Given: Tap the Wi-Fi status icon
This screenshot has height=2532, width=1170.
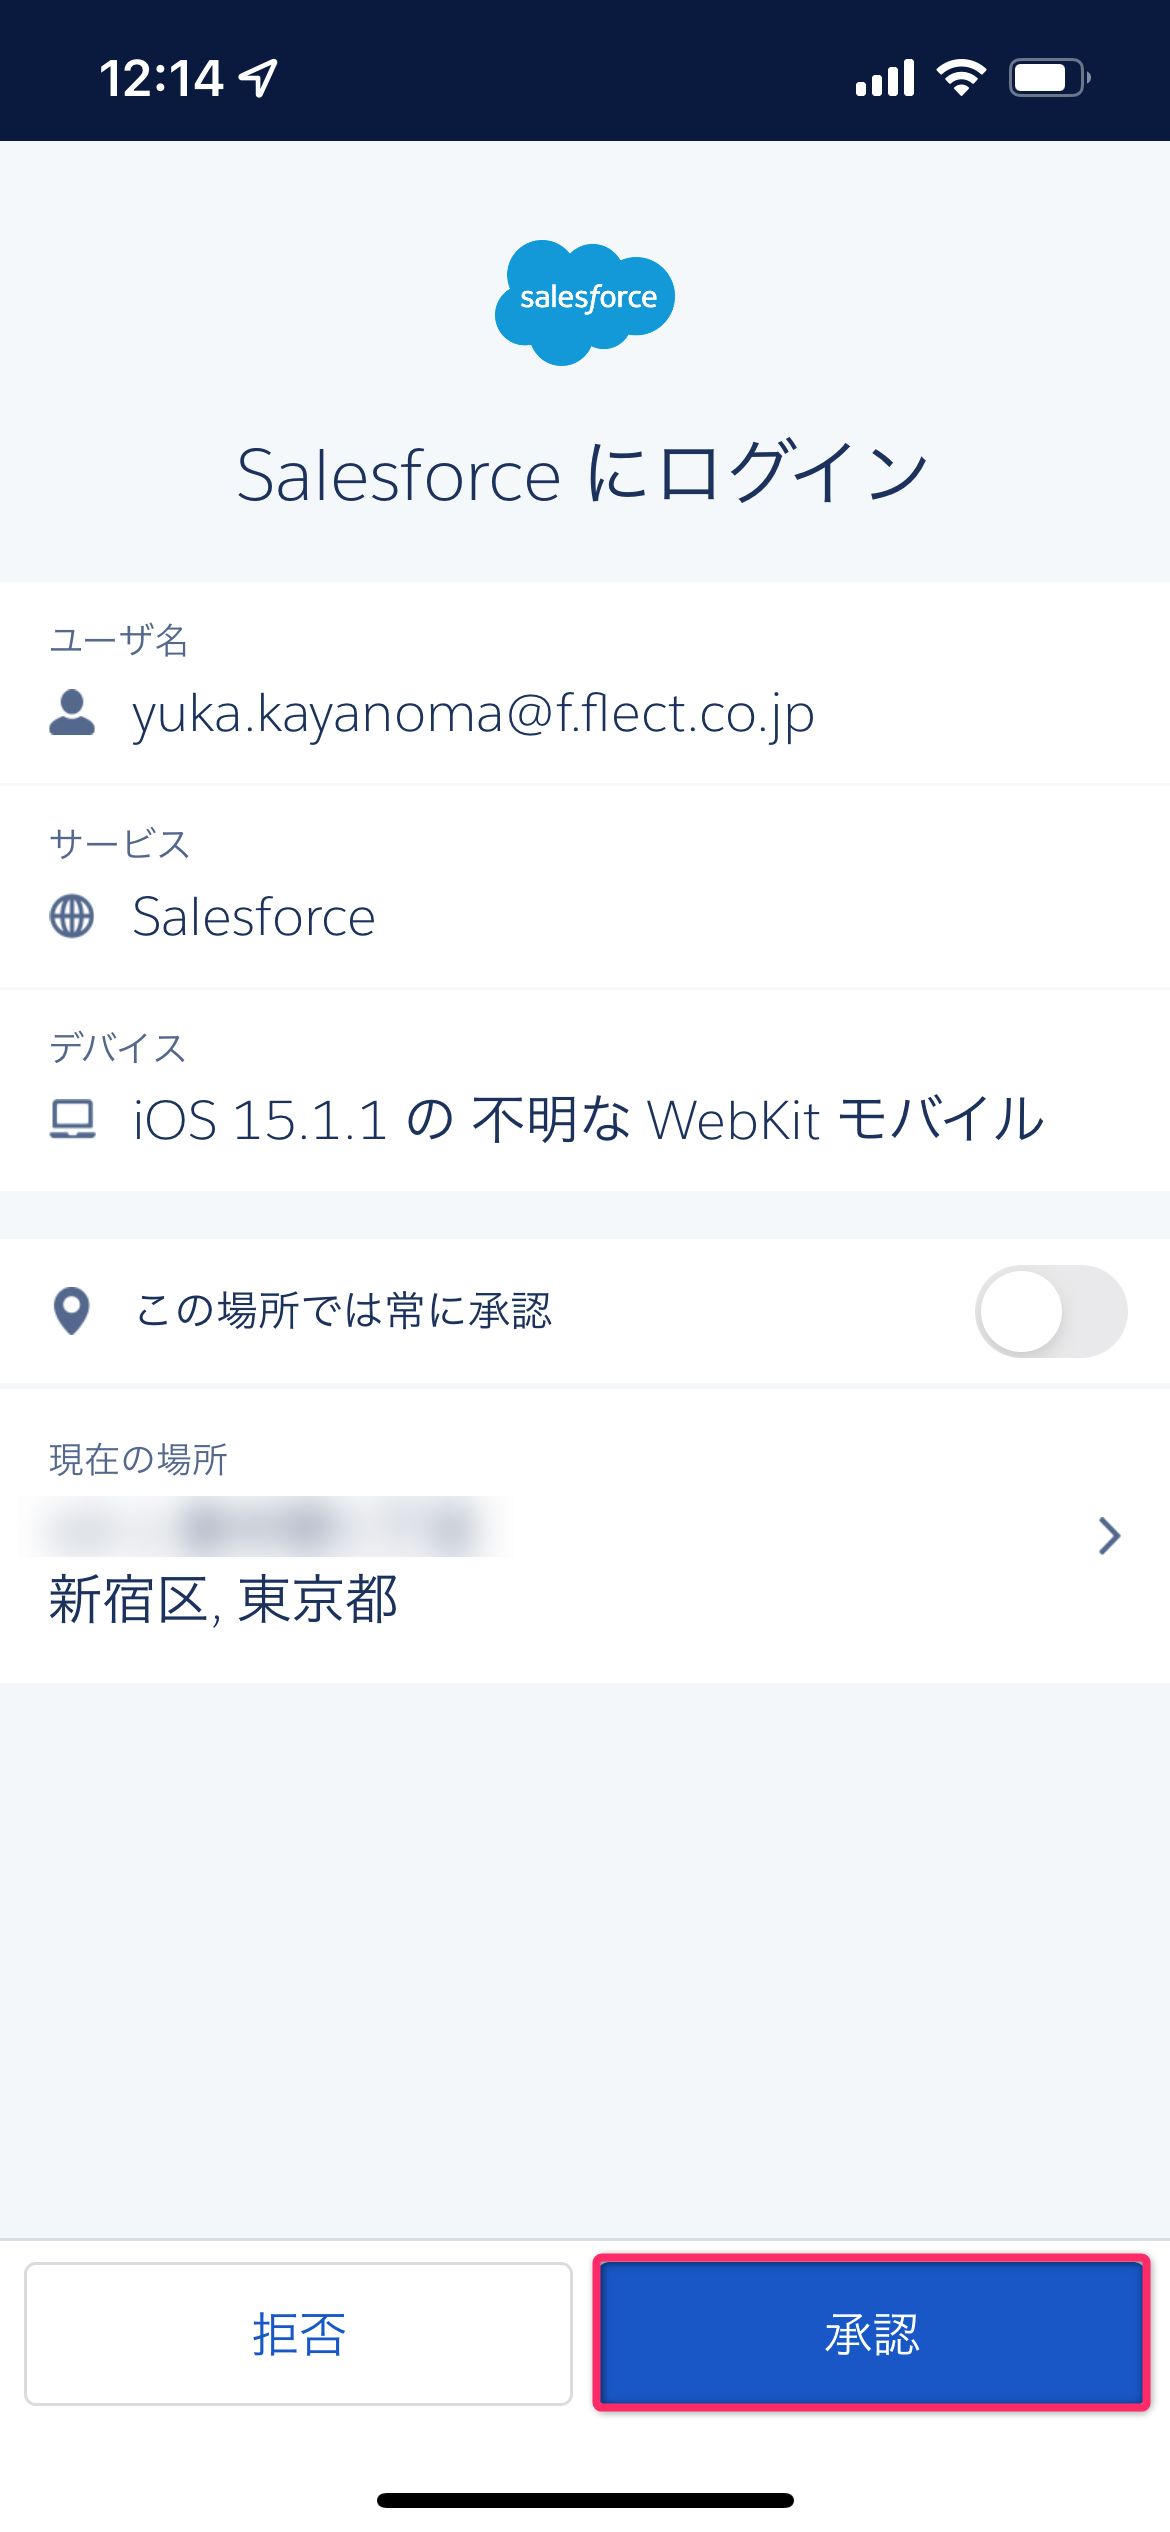Looking at the screenshot, I should coord(961,77).
